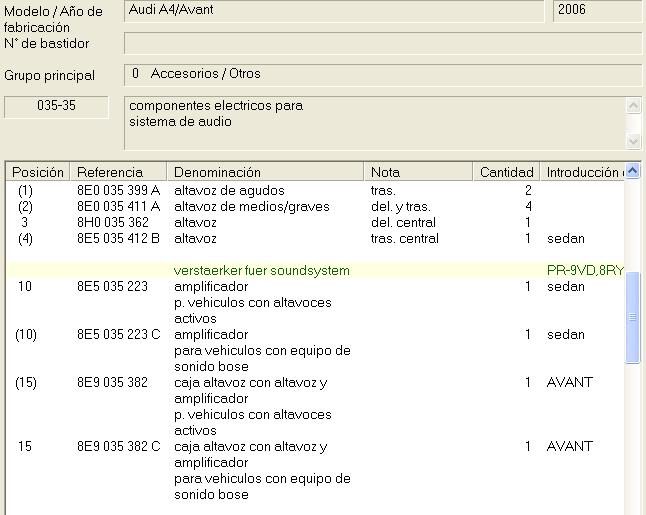Click the Audi A4/Avant model field
This screenshot has height=515, width=646.
(334, 11)
